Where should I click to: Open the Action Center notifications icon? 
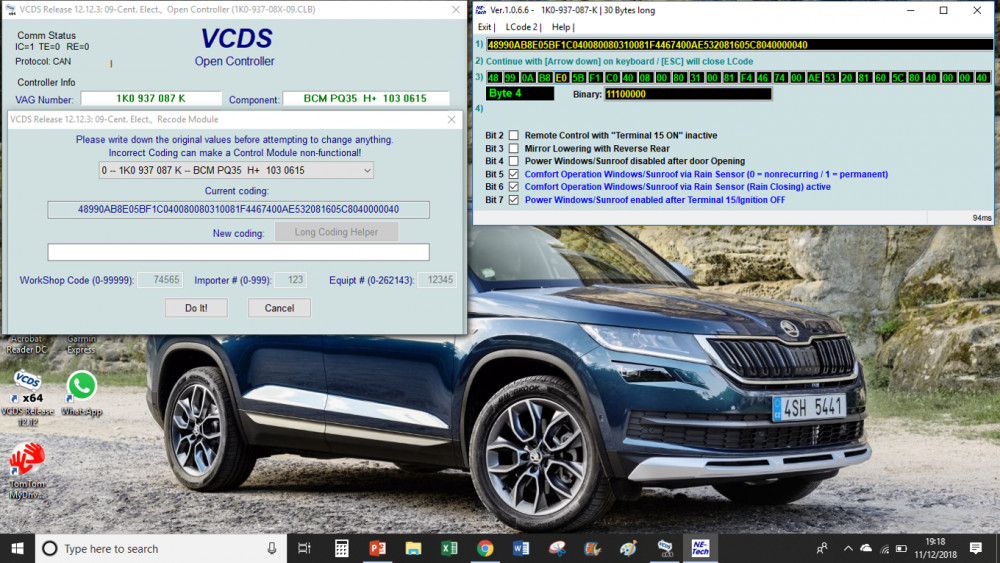point(976,548)
